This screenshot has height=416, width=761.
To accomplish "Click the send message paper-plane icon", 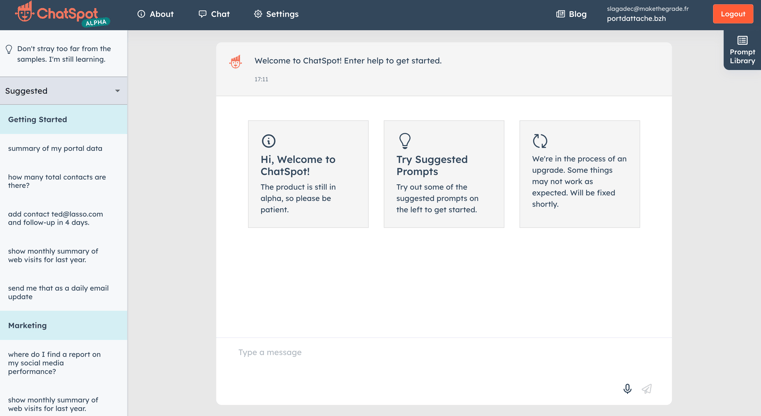I will tap(647, 389).
